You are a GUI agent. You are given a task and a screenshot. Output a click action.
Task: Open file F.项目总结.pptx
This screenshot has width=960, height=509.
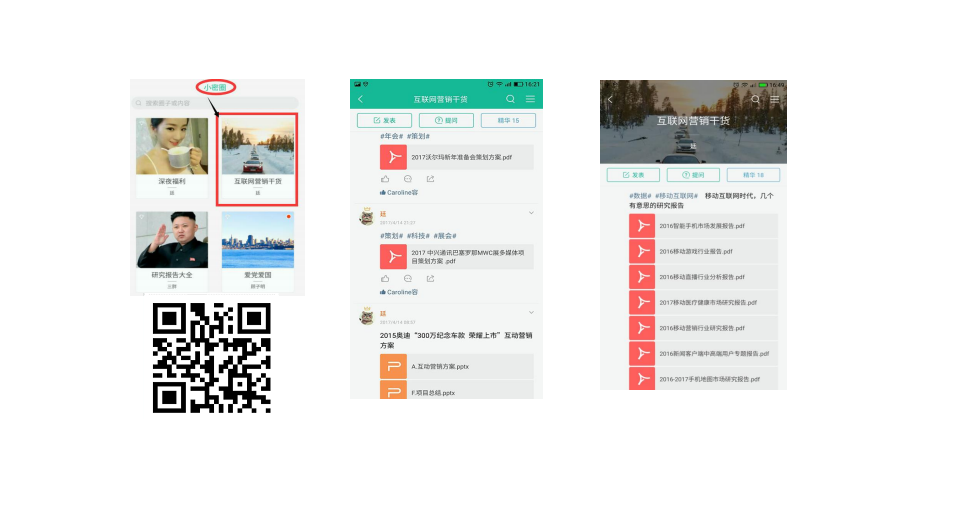click(457, 390)
